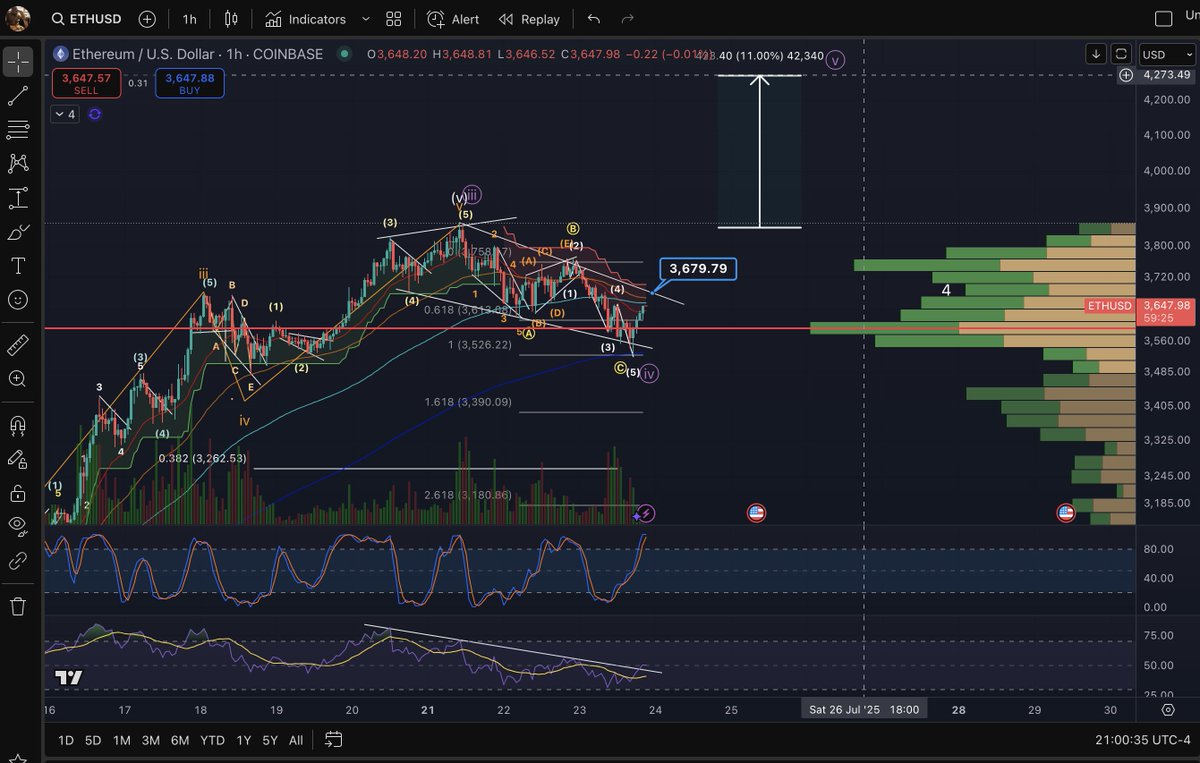This screenshot has width=1200, height=763.
Task: Open the user profile avatar menu
Action: point(19,18)
